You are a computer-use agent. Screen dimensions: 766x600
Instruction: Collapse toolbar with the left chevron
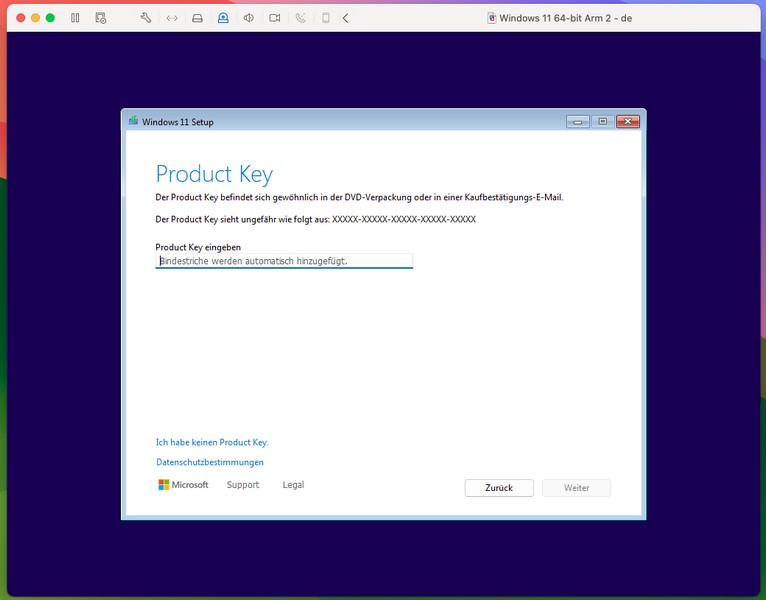tap(345, 18)
